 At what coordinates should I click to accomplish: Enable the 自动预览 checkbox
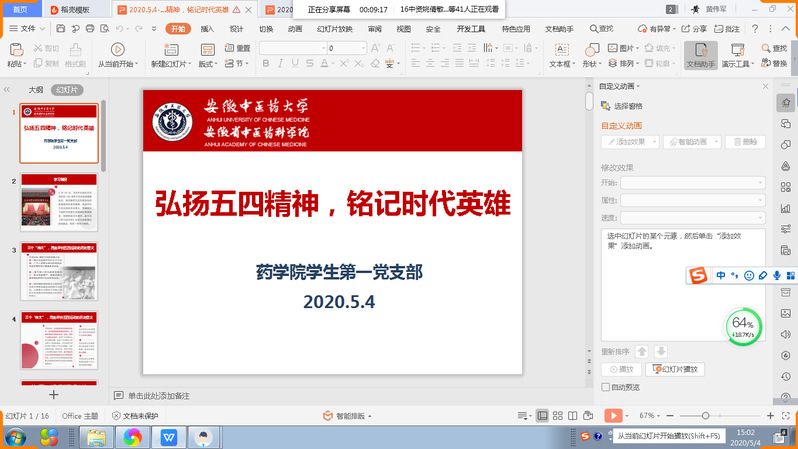606,386
